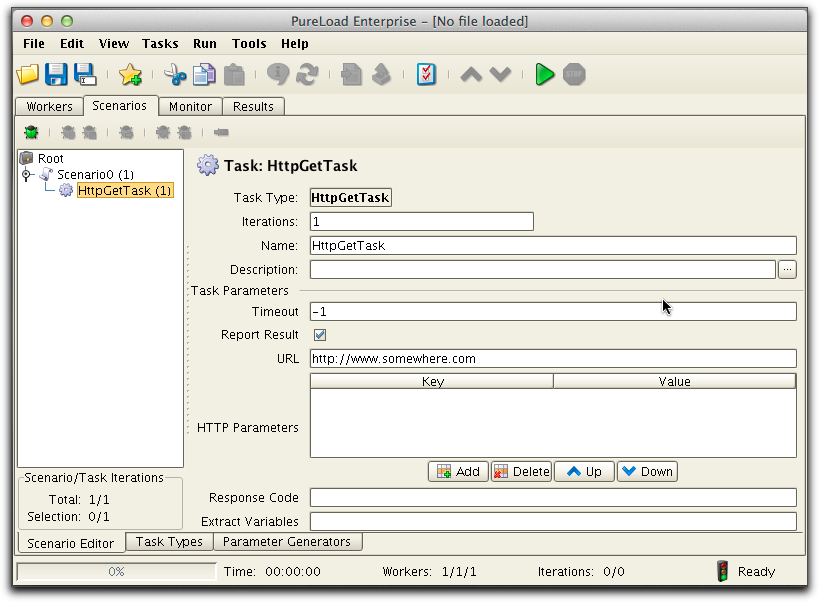This screenshot has width=819, height=602.
Task: Click the Value column header
Action: tap(674, 381)
